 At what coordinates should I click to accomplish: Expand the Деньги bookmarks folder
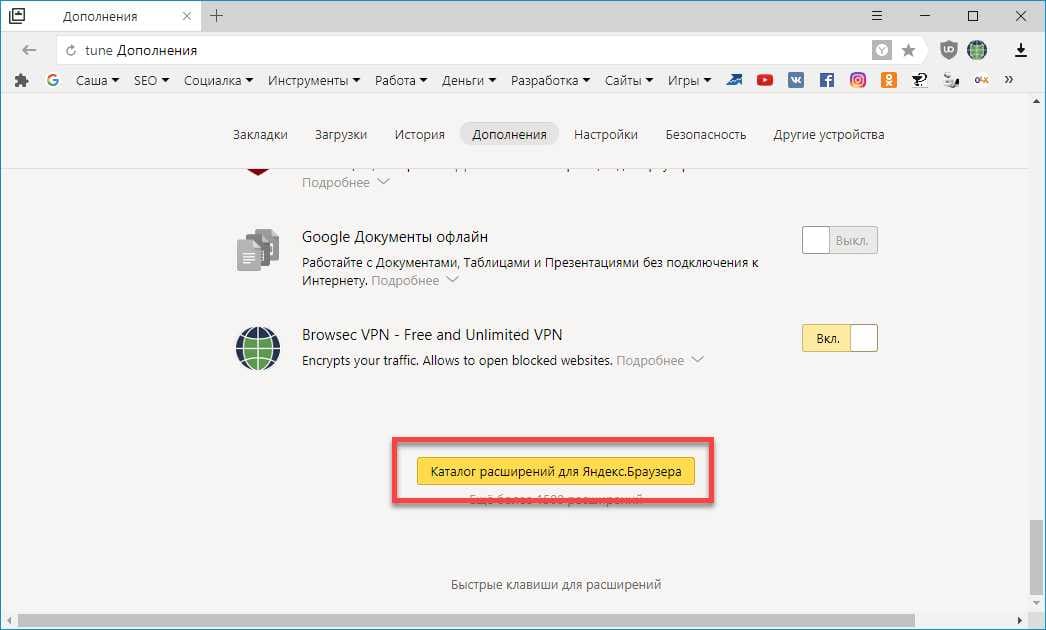pos(469,80)
